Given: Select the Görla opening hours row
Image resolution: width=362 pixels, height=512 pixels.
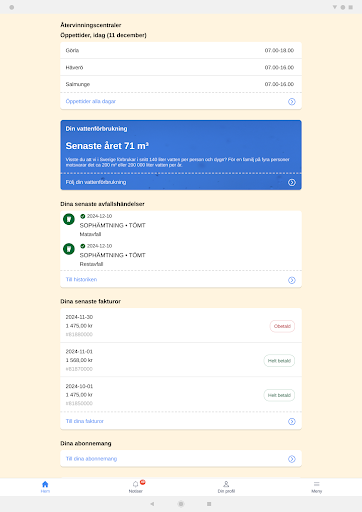Looking at the screenshot, I should (181, 50).
